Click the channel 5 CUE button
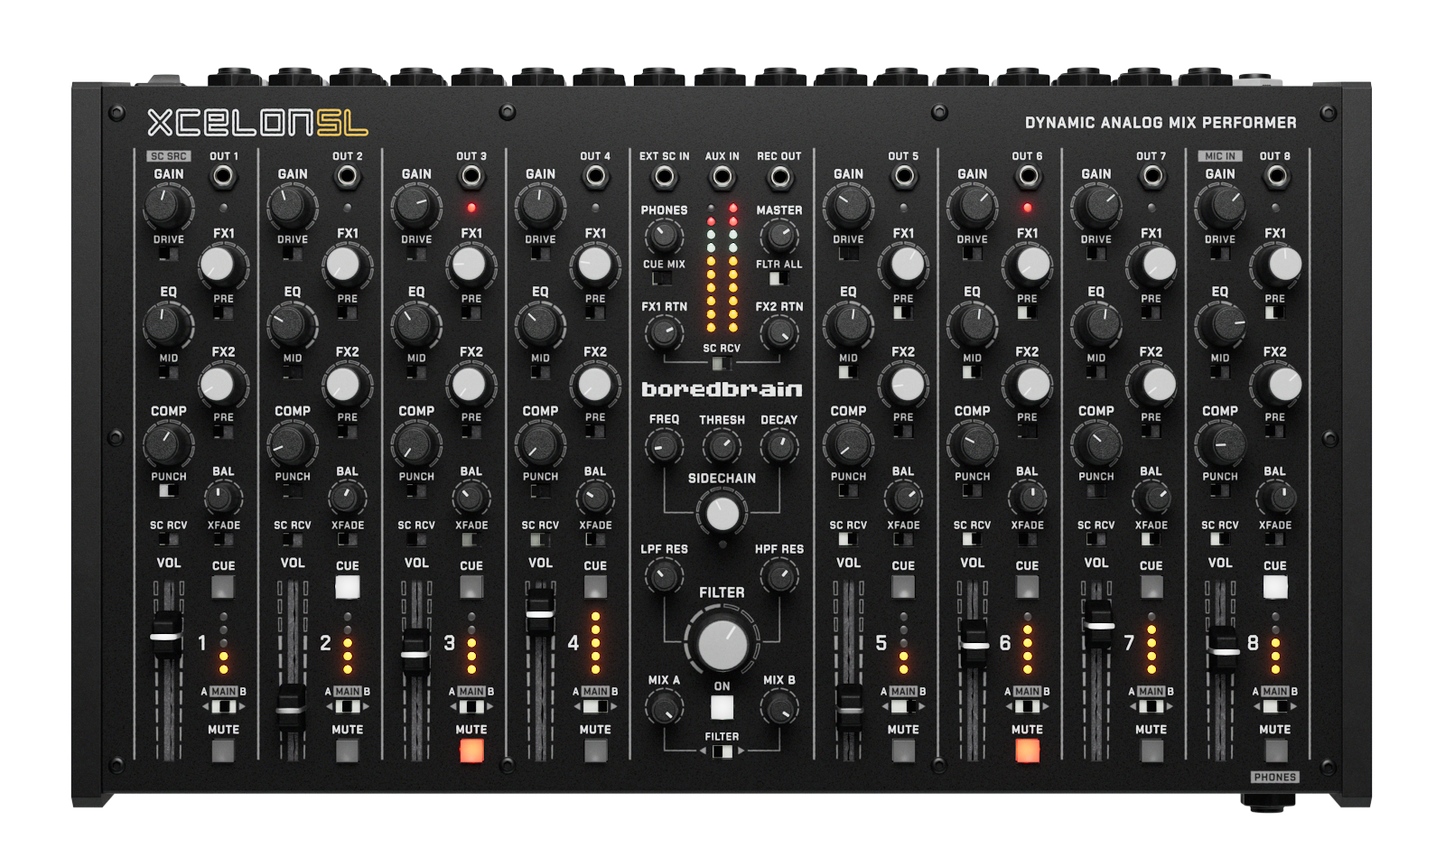 click(x=903, y=586)
